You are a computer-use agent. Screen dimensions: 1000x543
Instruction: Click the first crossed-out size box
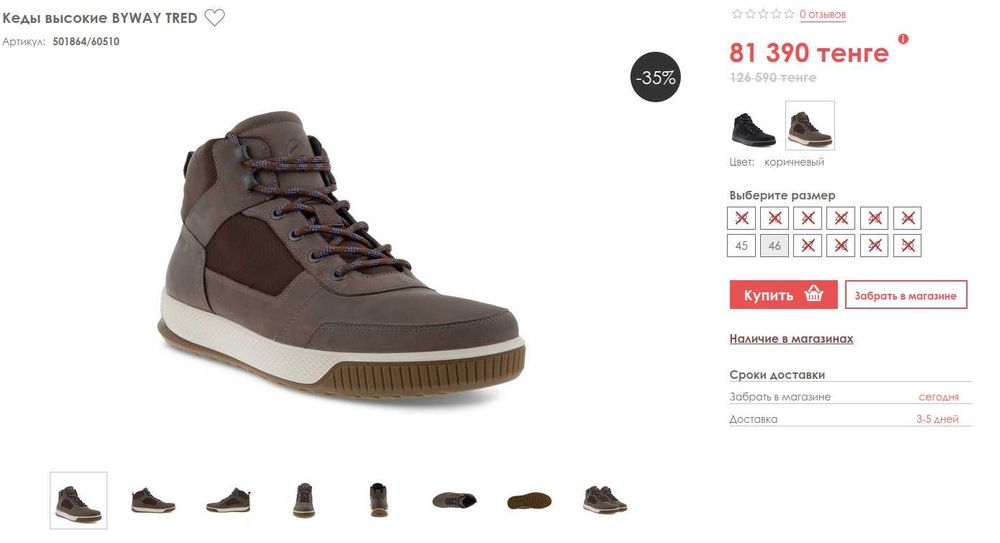click(741, 218)
